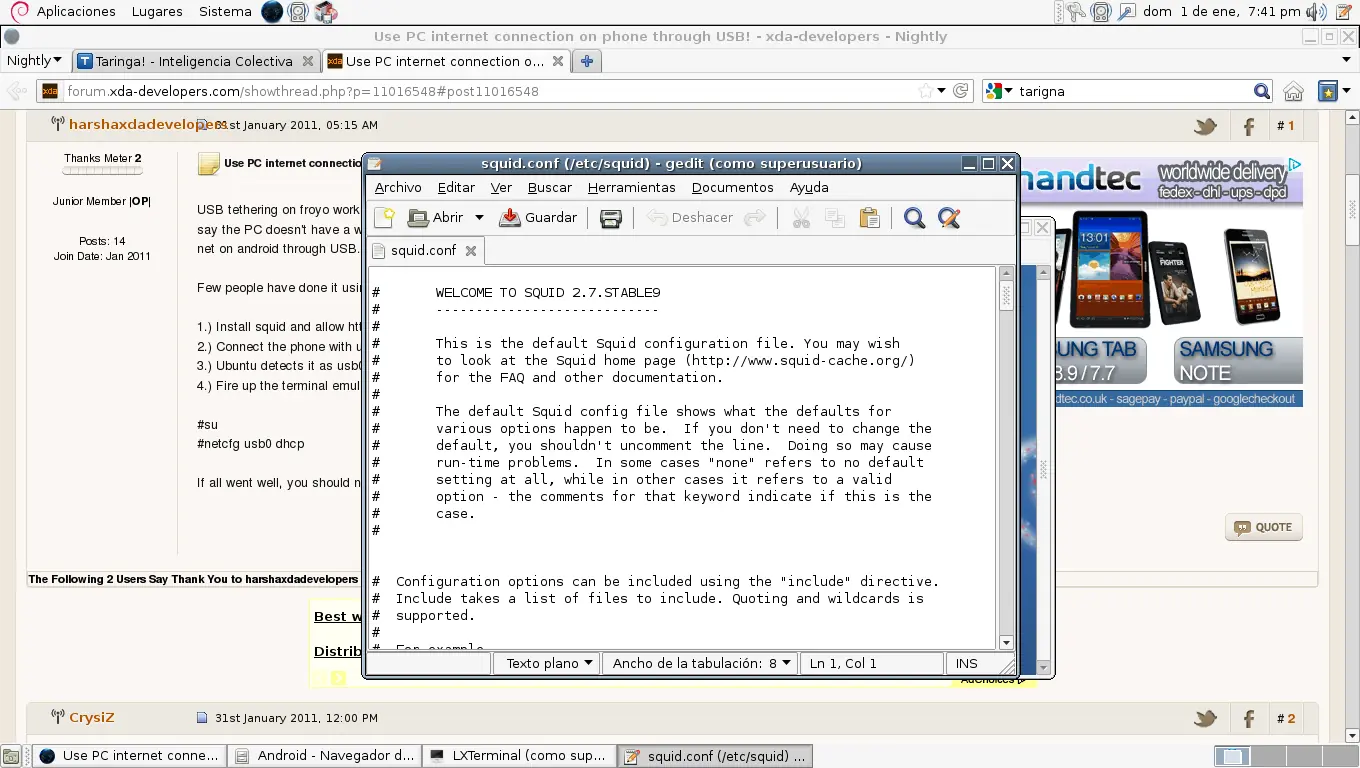Expand the bookmarks button dropdown arrow
This screenshot has width=1360, height=768.
click(1346, 91)
